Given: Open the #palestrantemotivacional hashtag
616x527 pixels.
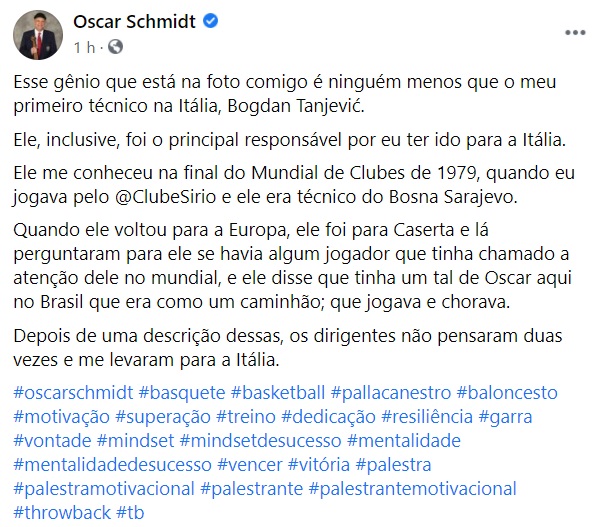Looking at the screenshot, I should pos(413,489).
